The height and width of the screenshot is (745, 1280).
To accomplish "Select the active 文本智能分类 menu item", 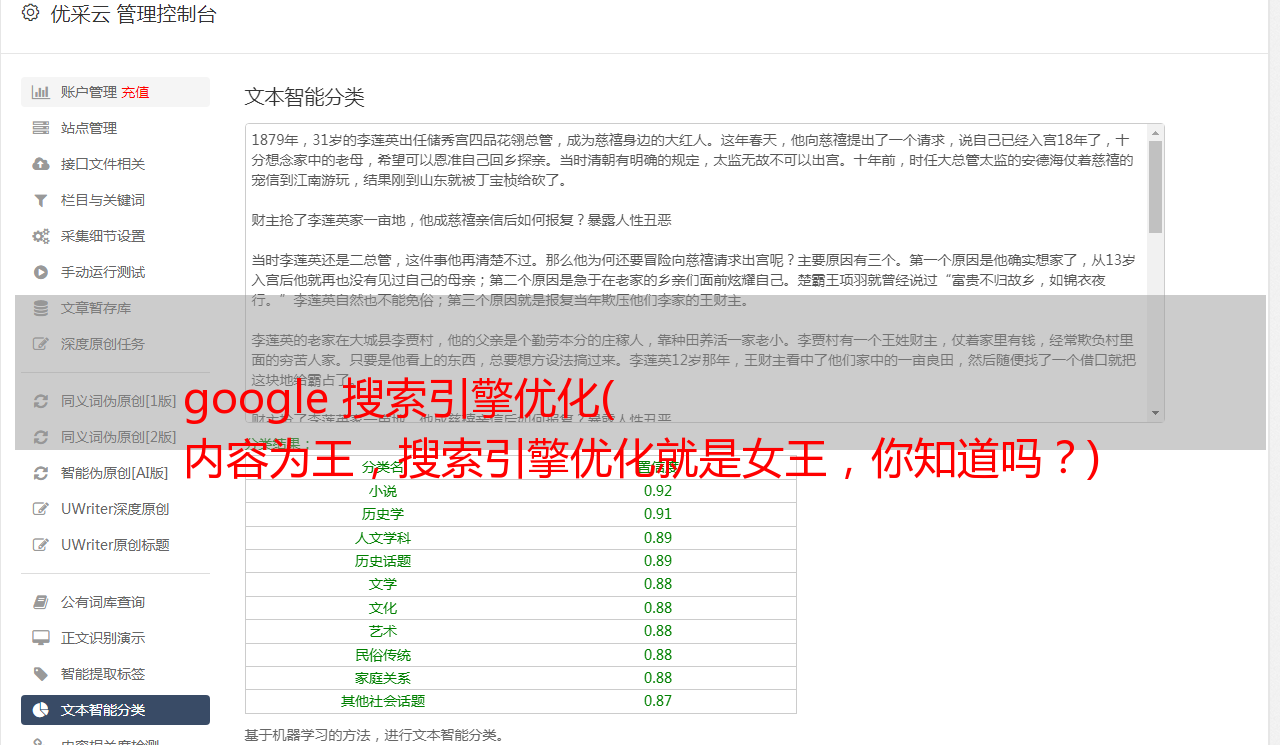I will click(x=115, y=710).
